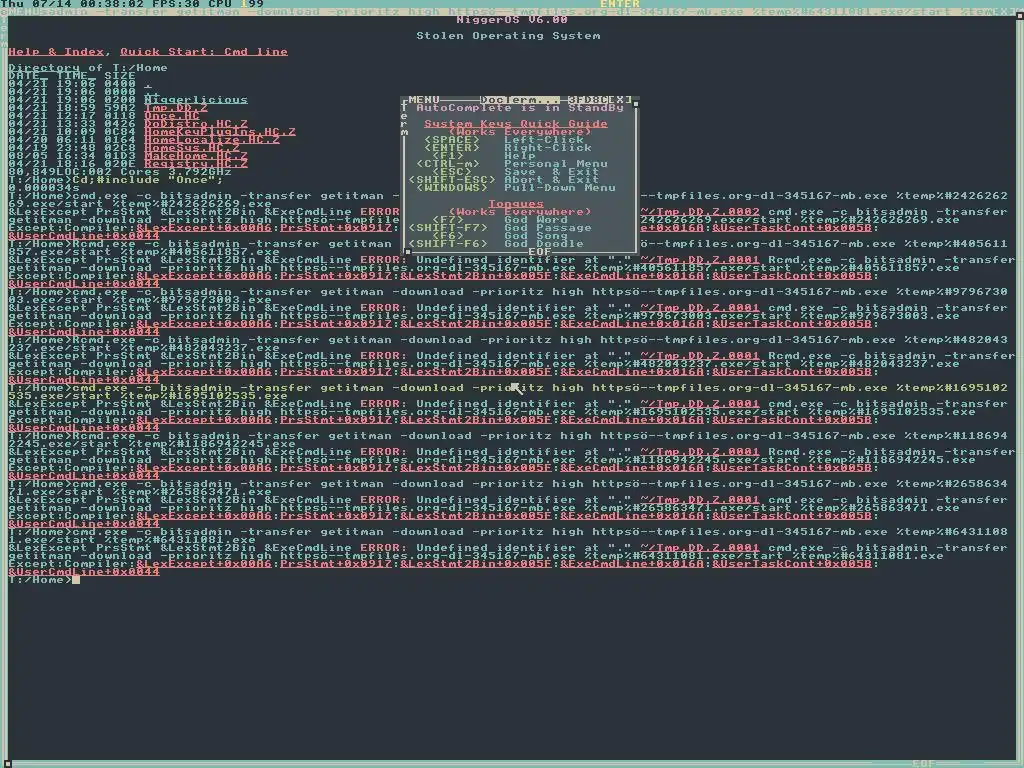Click the '80,849LOC:002 Cores 3.792GHz' line
1024x768 pixels.
[x=120, y=172]
